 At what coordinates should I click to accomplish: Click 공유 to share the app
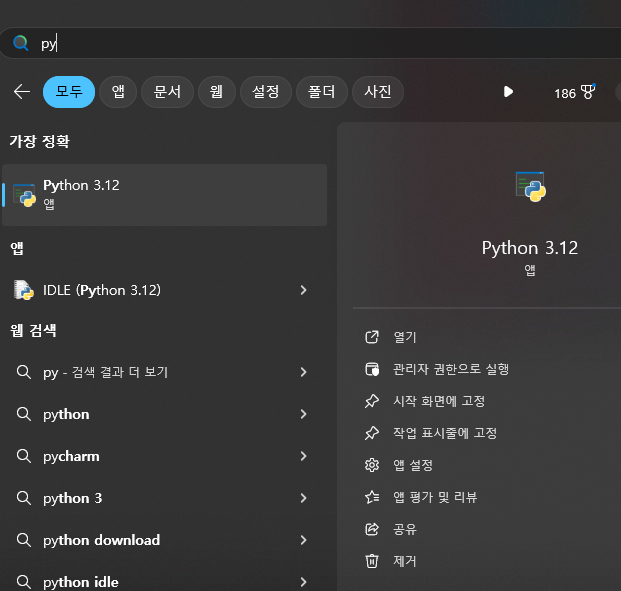pos(405,529)
